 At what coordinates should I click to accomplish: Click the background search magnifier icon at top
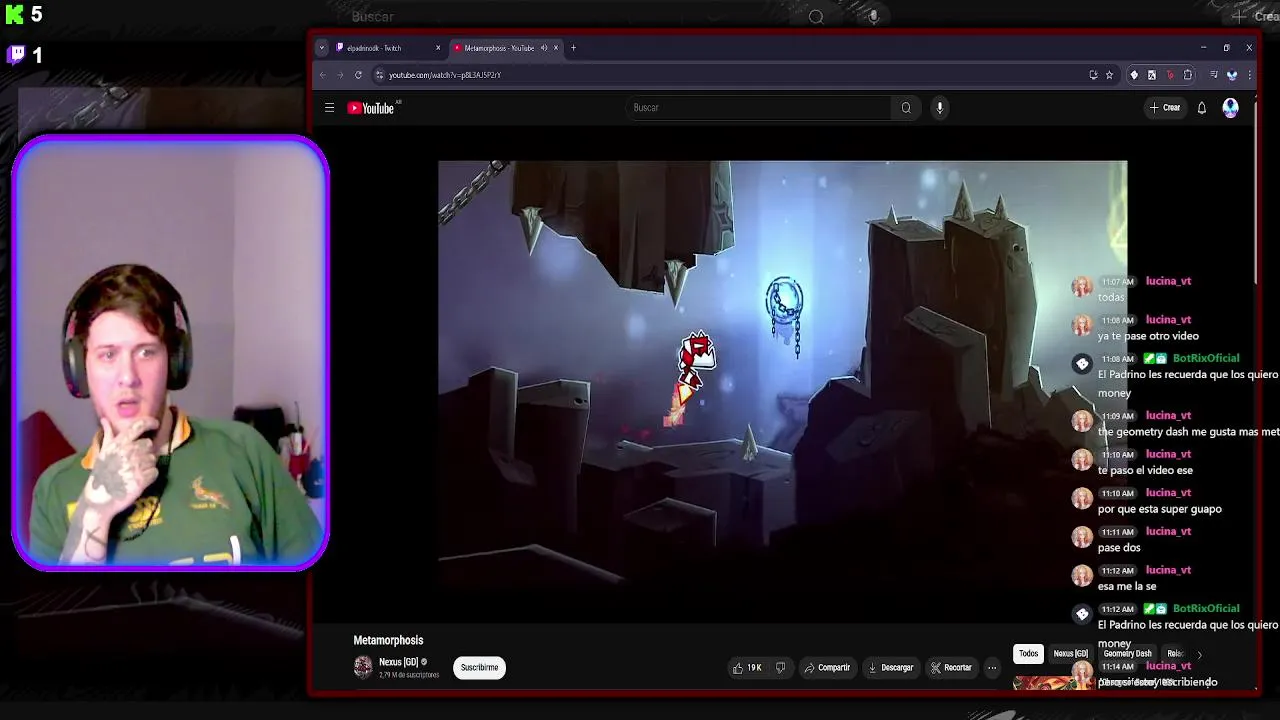816,16
